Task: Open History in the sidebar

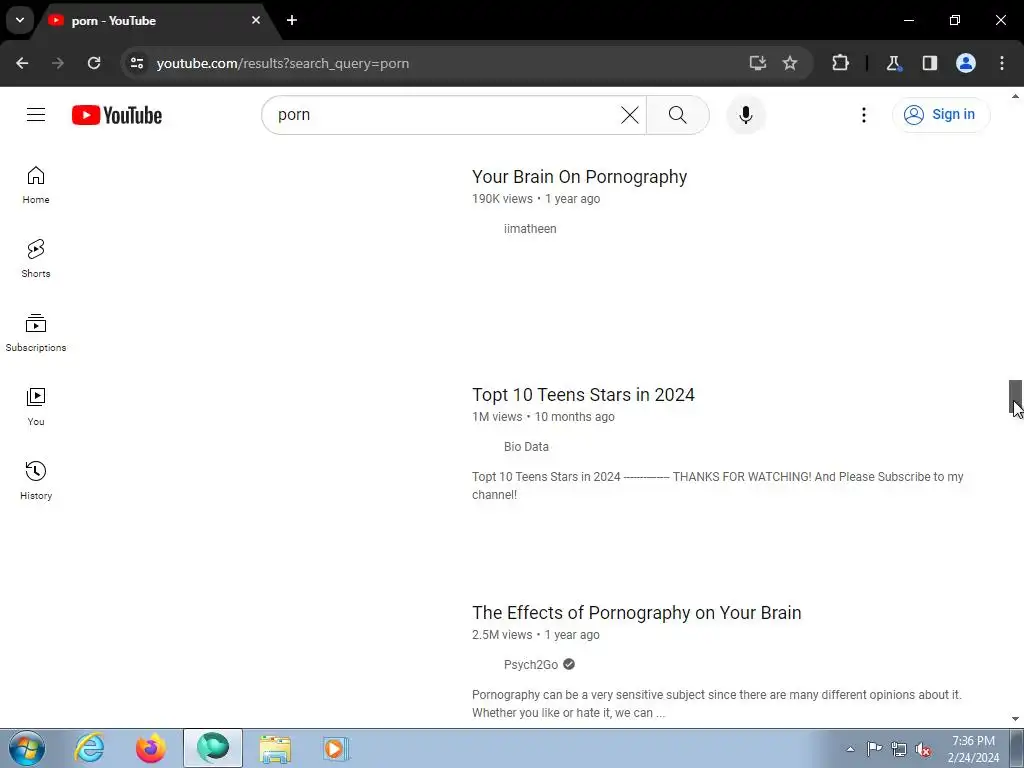Action: (x=36, y=481)
